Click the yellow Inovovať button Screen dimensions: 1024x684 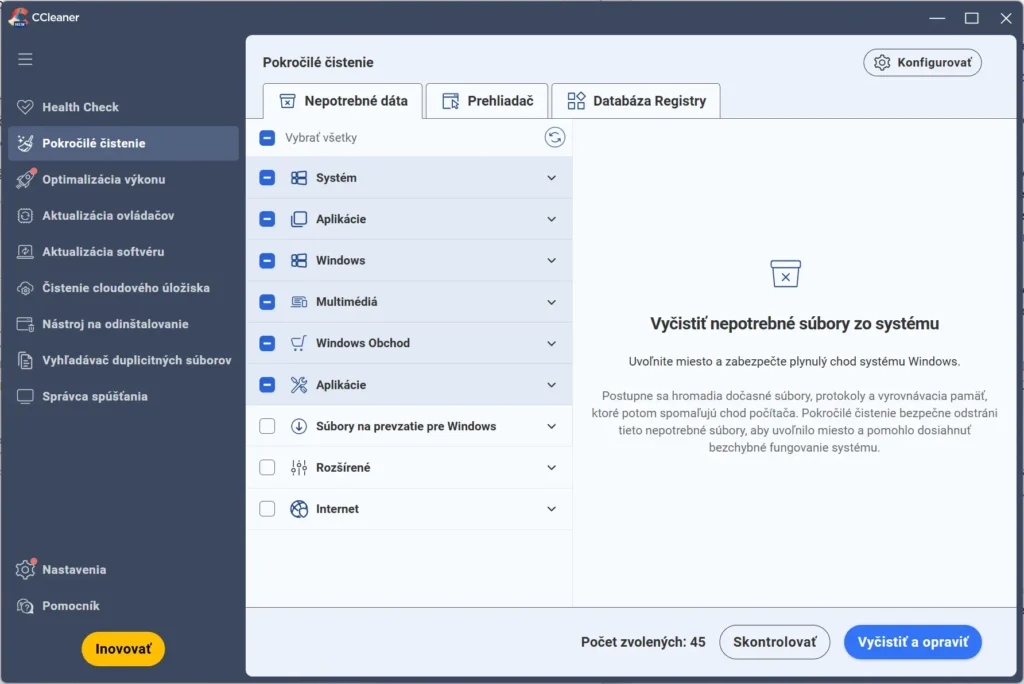click(123, 649)
